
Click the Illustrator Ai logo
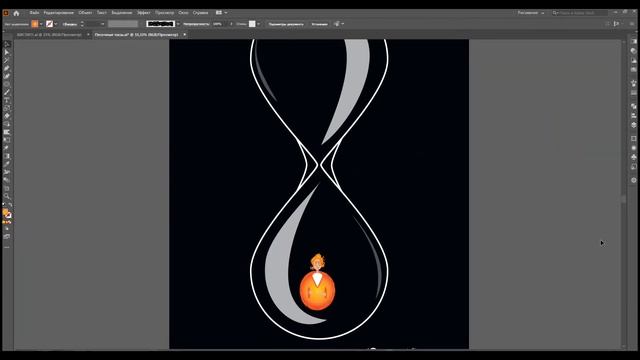[6, 13]
